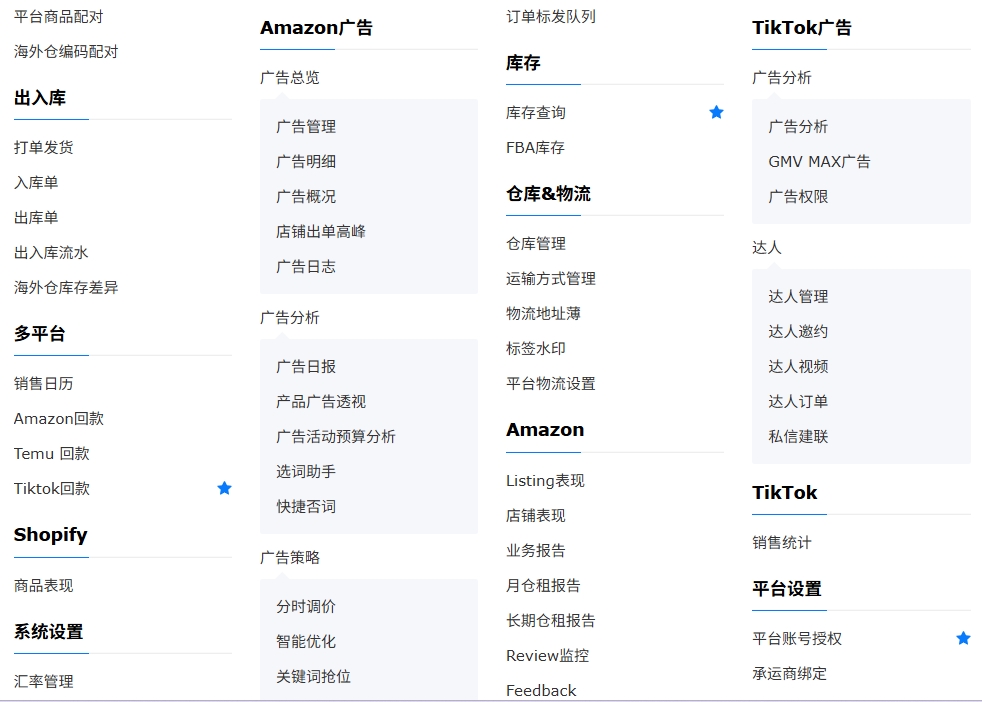Open 达人管理

coord(799,296)
